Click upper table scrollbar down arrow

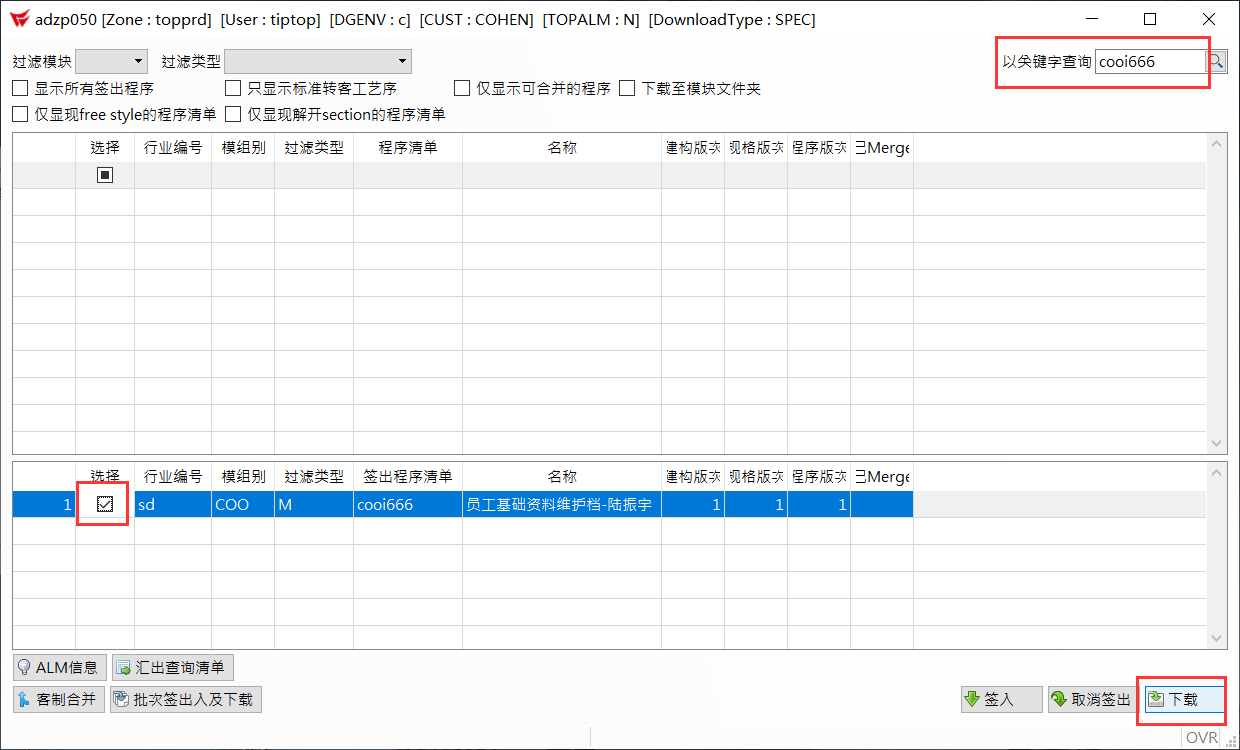[1216, 443]
